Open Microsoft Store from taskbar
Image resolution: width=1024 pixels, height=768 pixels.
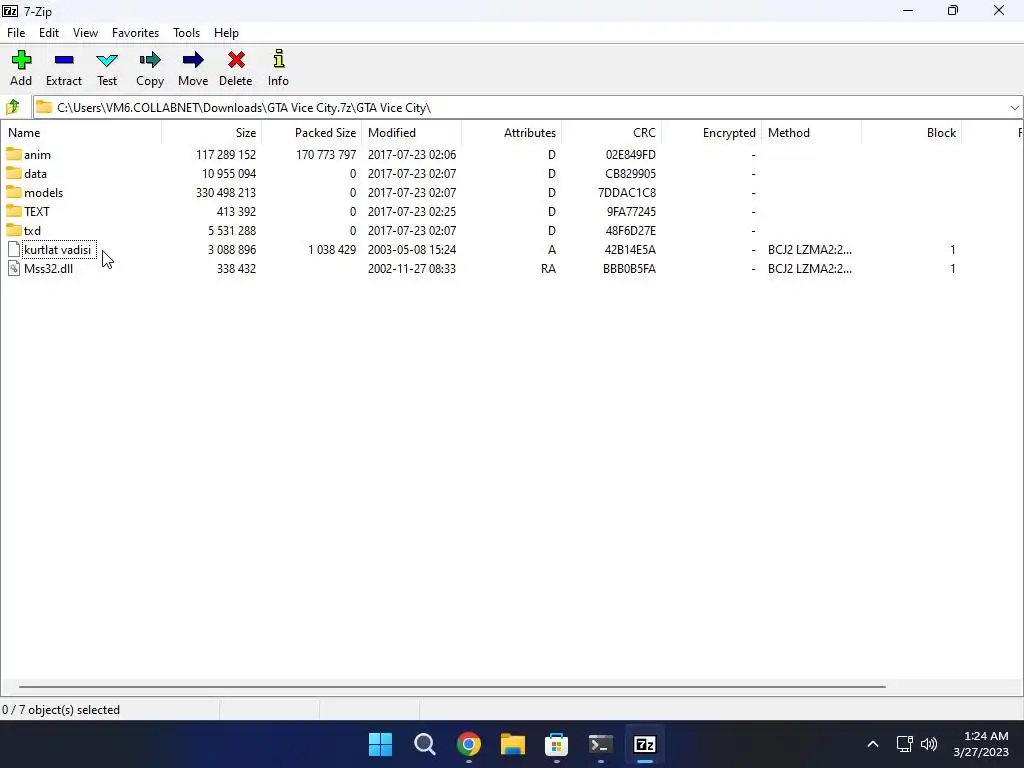click(556, 744)
